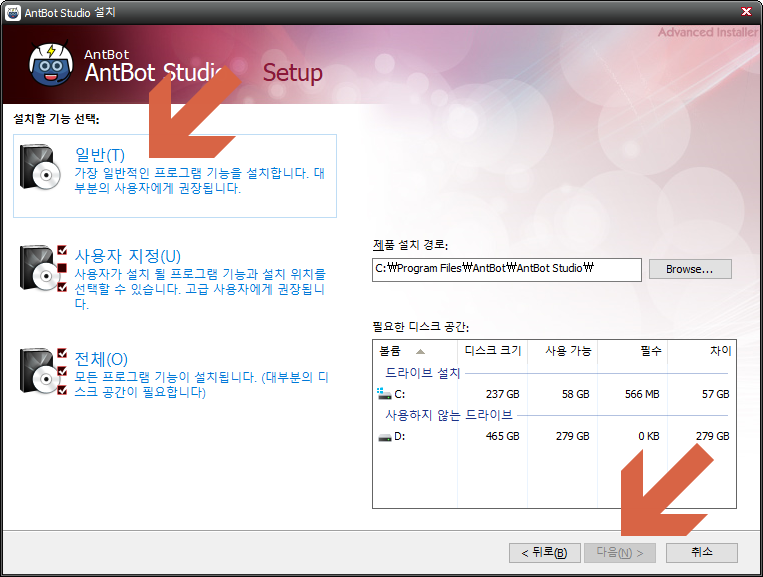This screenshot has height=577, width=763.
Task: Select the 일반(T) typical install option
Action: tap(175, 176)
